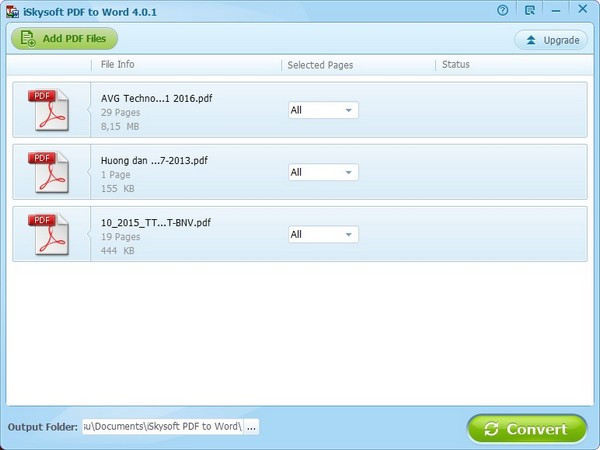Click the Upgrade button
The width and height of the screenshot is (600, 450).
click(552, 40)
